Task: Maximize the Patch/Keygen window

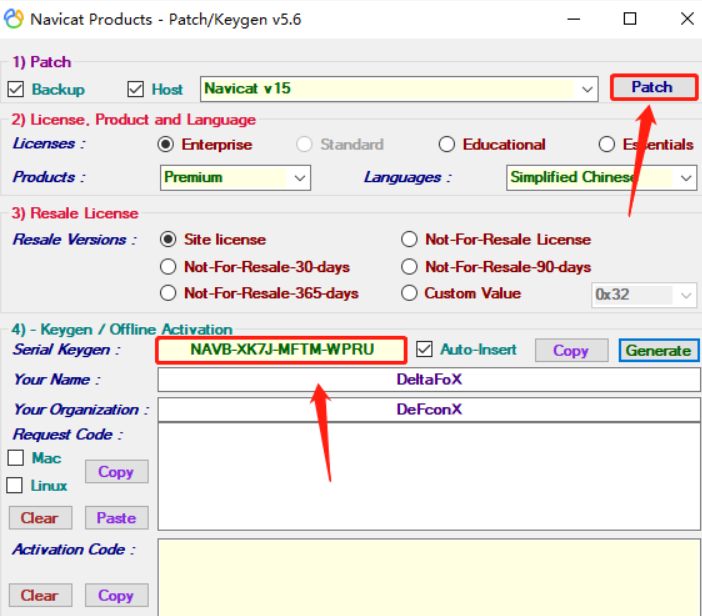Action: pos(630,19)
